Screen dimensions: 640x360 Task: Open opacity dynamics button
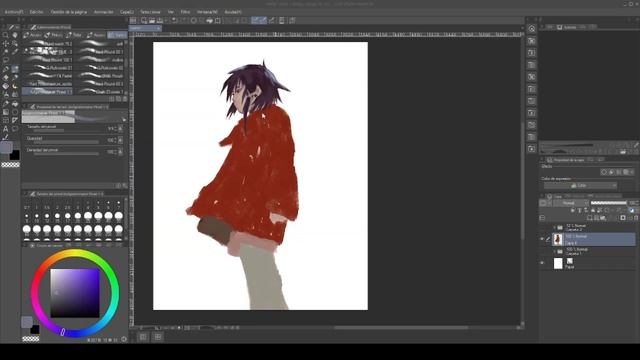(x=120, y=140)
